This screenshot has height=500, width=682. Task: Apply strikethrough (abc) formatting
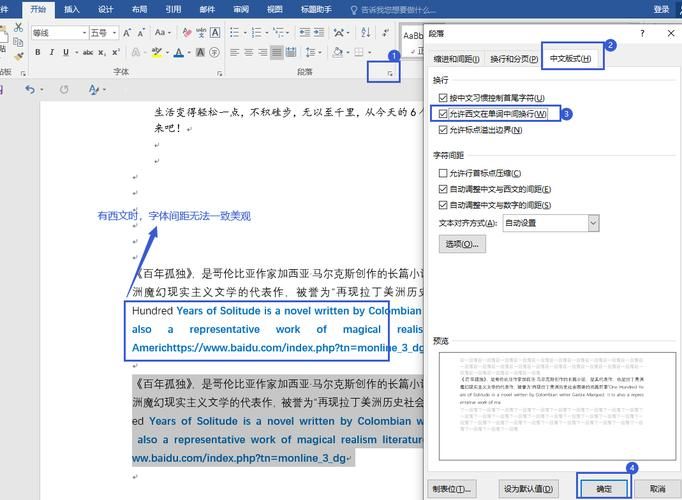pos(88,52)
